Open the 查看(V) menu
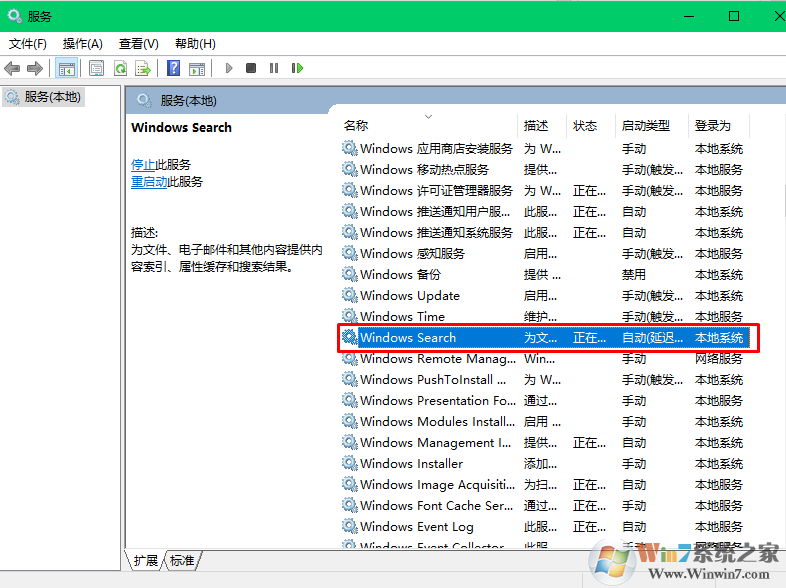This screenshot has width=786, height=588. (139, 44)
